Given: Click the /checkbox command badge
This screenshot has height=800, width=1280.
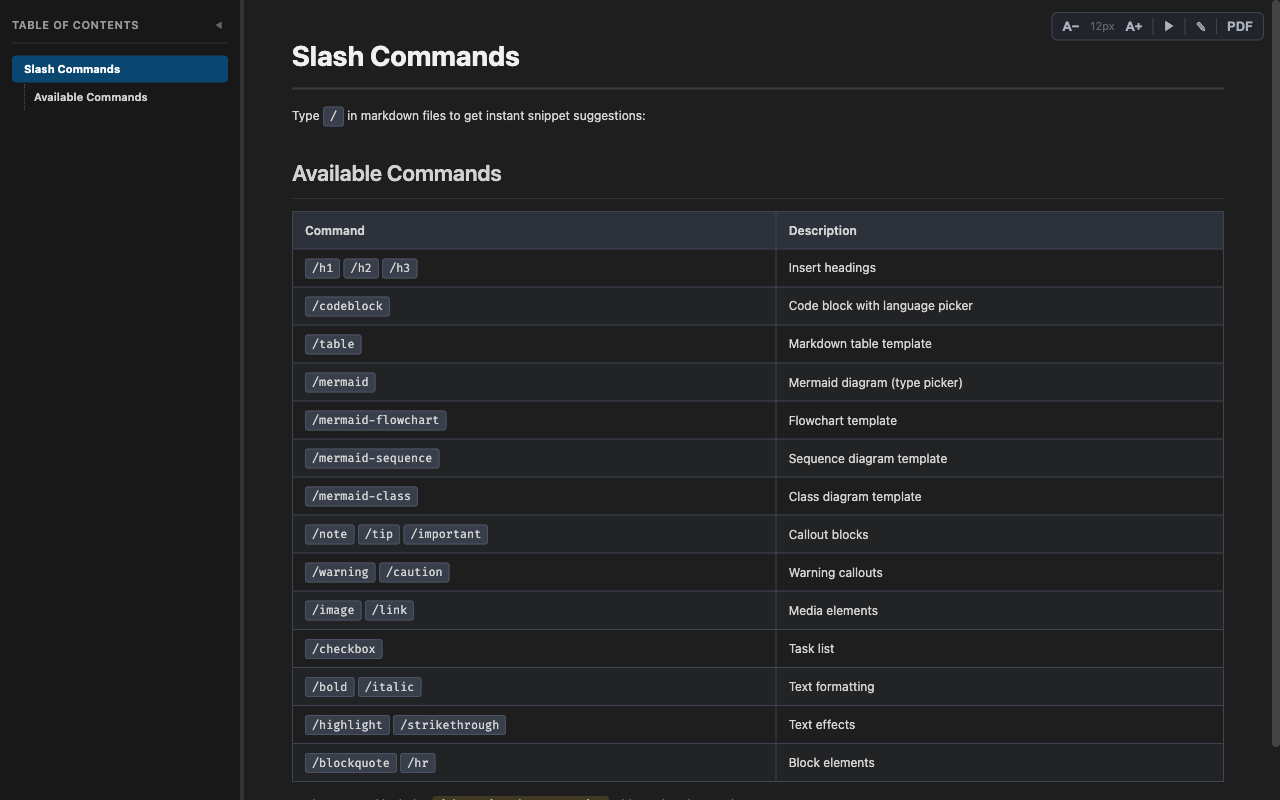Looking at the screenshot, I should coord(344,648).
